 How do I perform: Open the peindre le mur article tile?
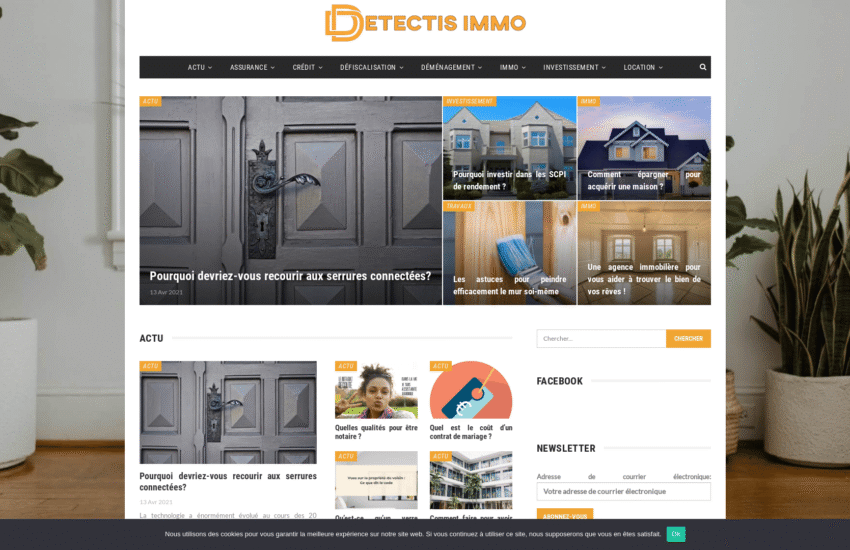[x=509, y=285]
